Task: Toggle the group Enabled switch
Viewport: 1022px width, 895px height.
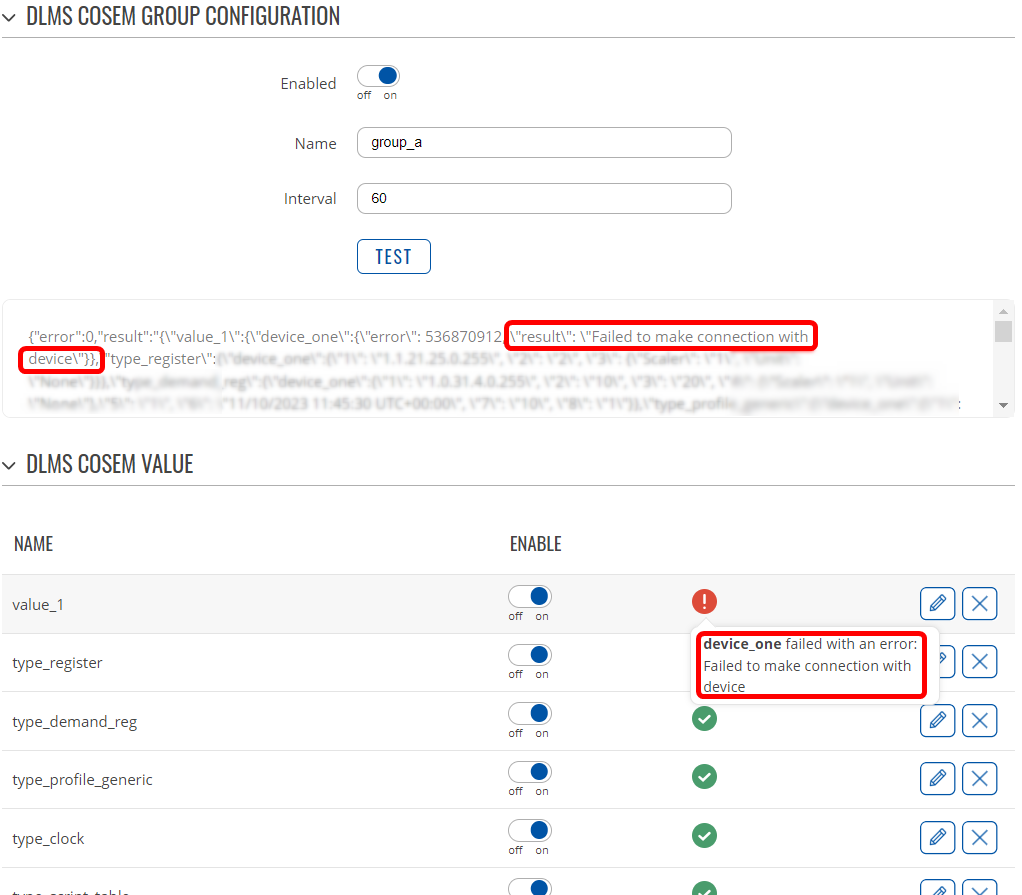Action: [378, 77]
